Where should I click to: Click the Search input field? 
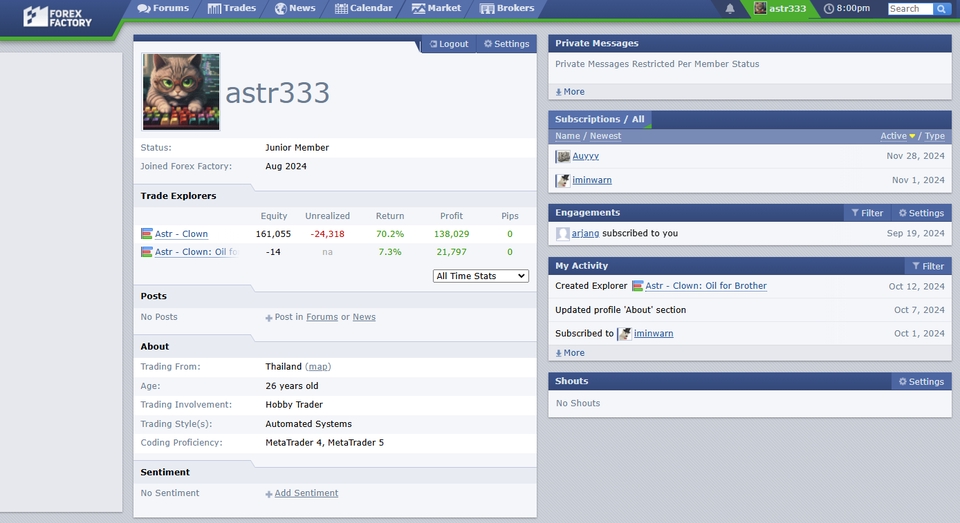tap(910, 9)
